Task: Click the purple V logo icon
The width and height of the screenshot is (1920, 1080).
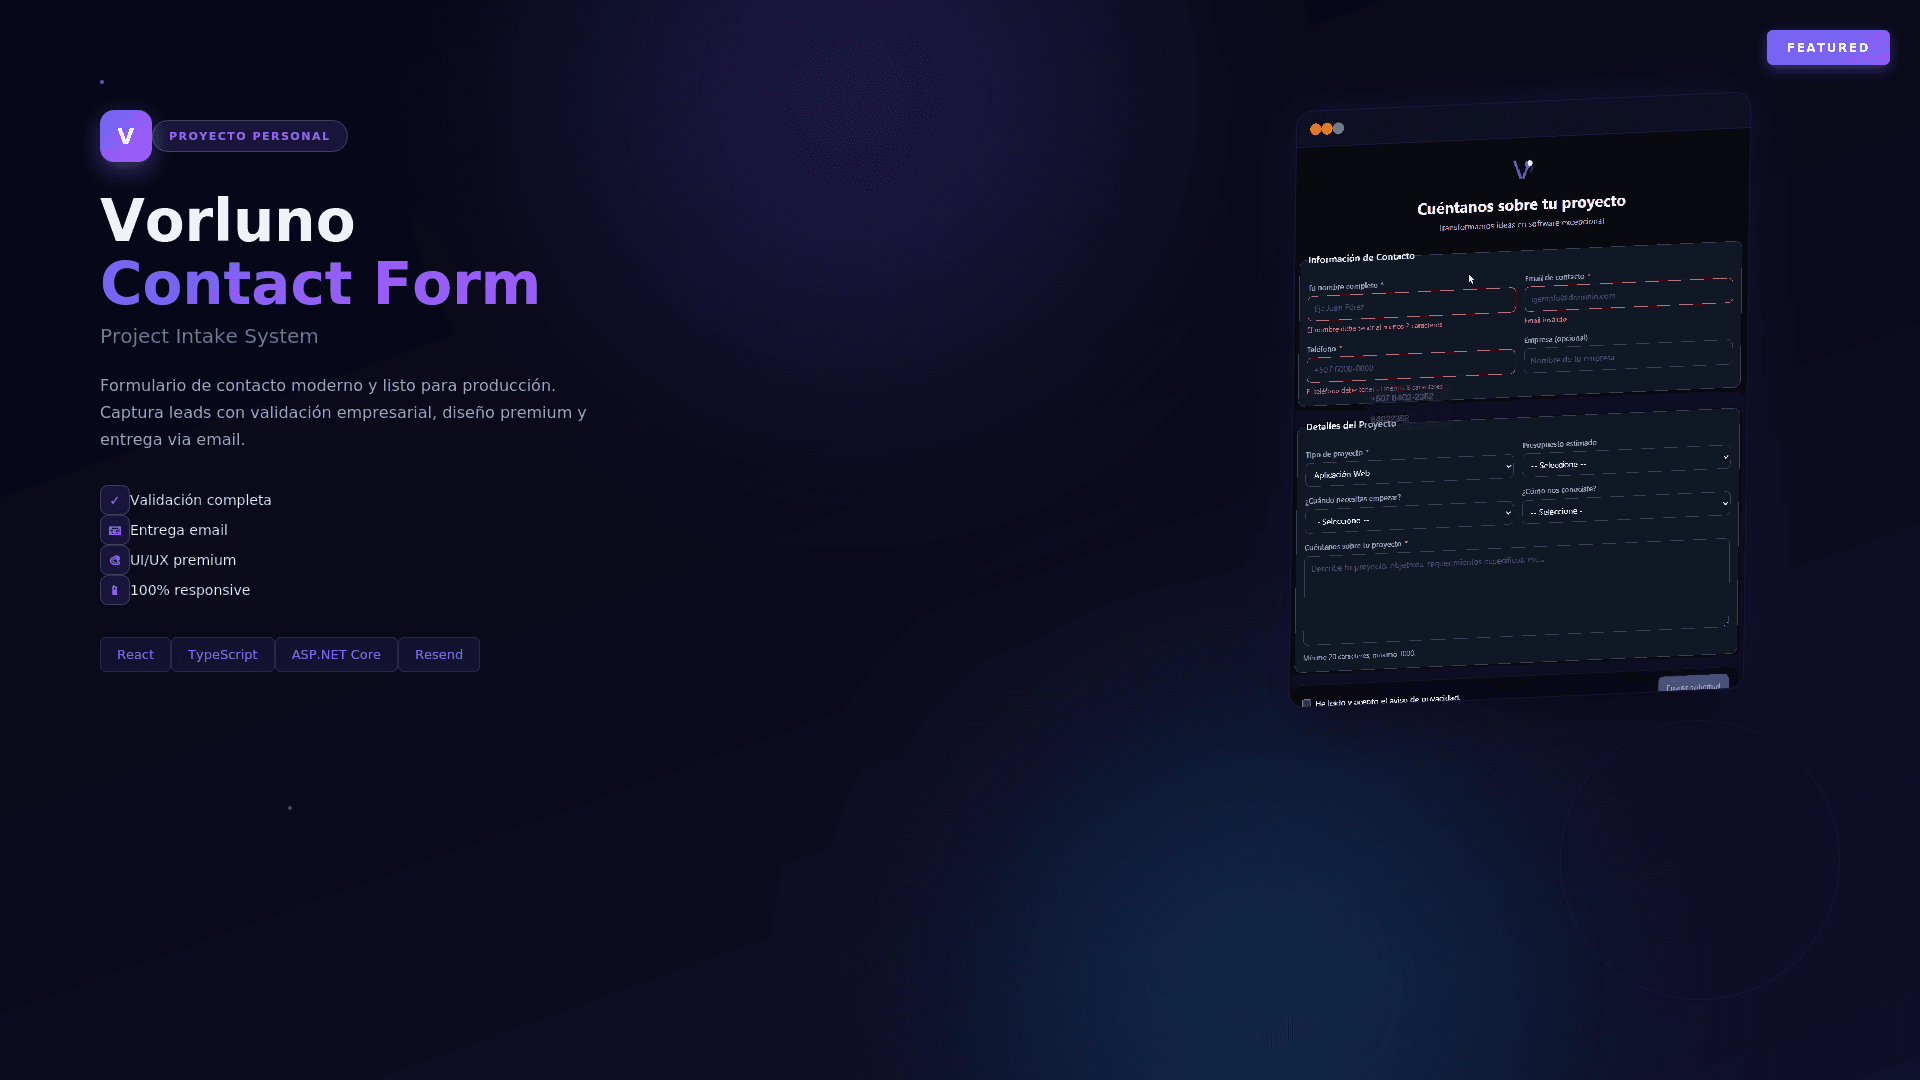Action: click(125, 136)
